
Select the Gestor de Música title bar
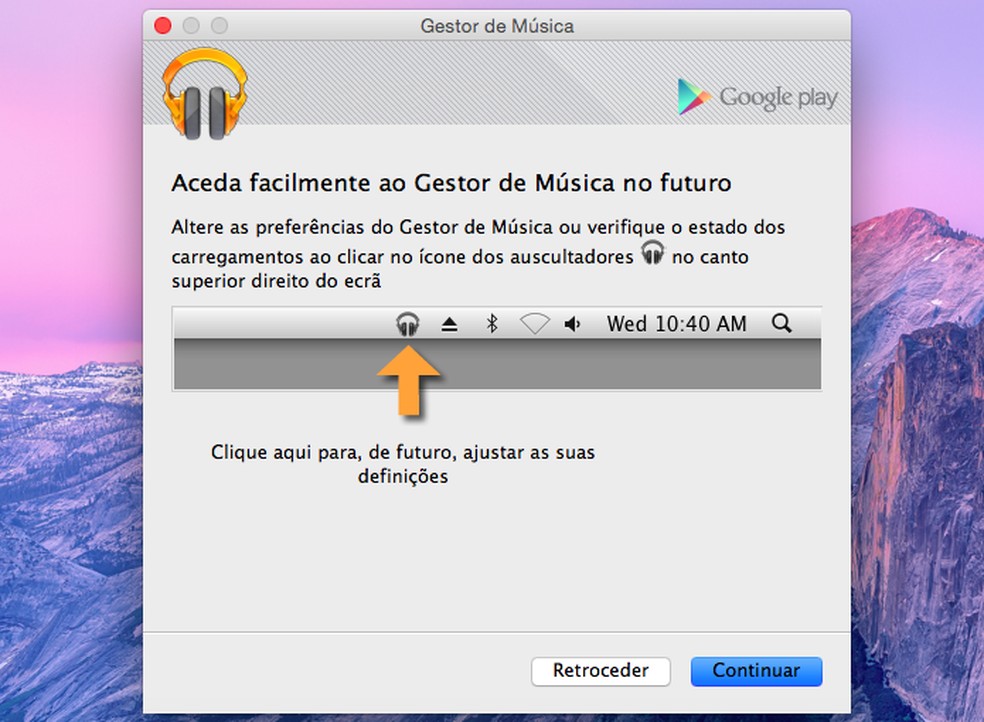click(x=495, y=25)
